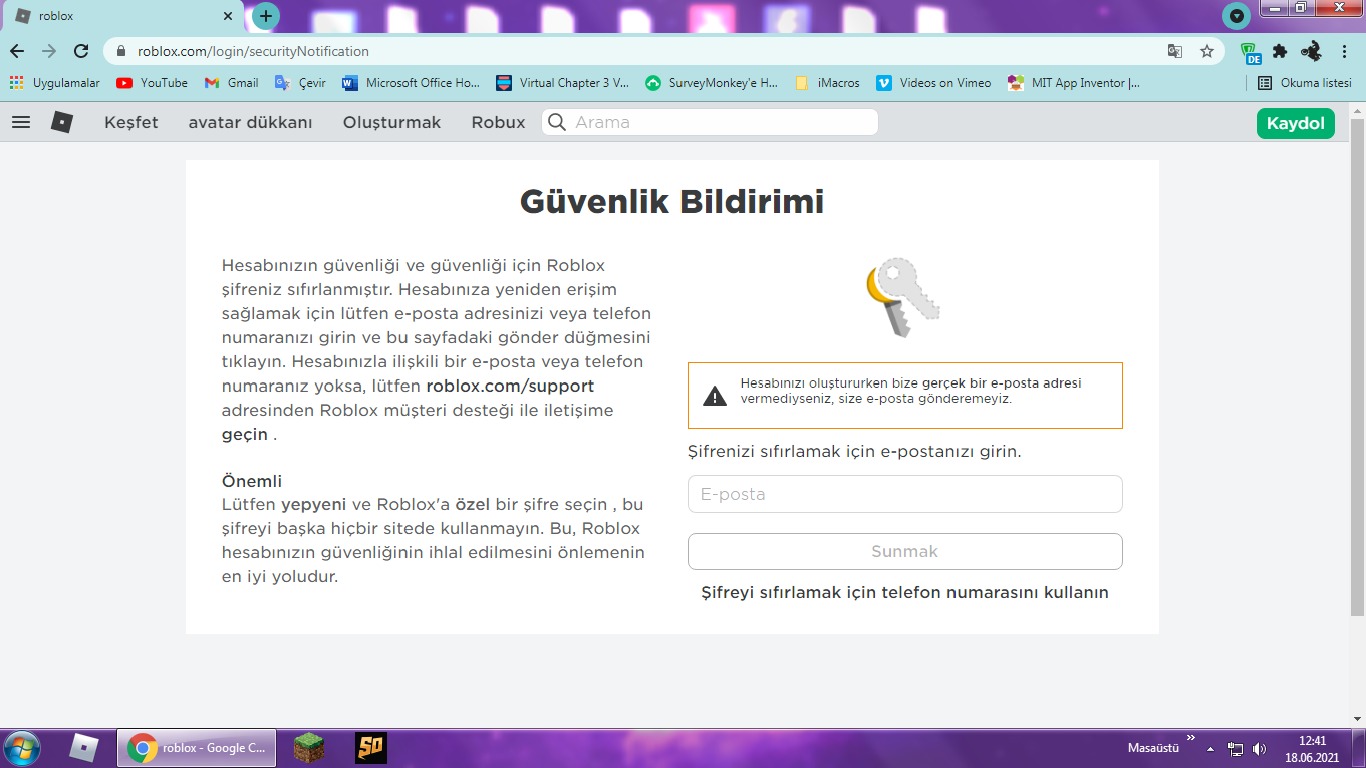Bookmark this page with the star icon
1366x768 pixels.
click(x=1207, y=51)
